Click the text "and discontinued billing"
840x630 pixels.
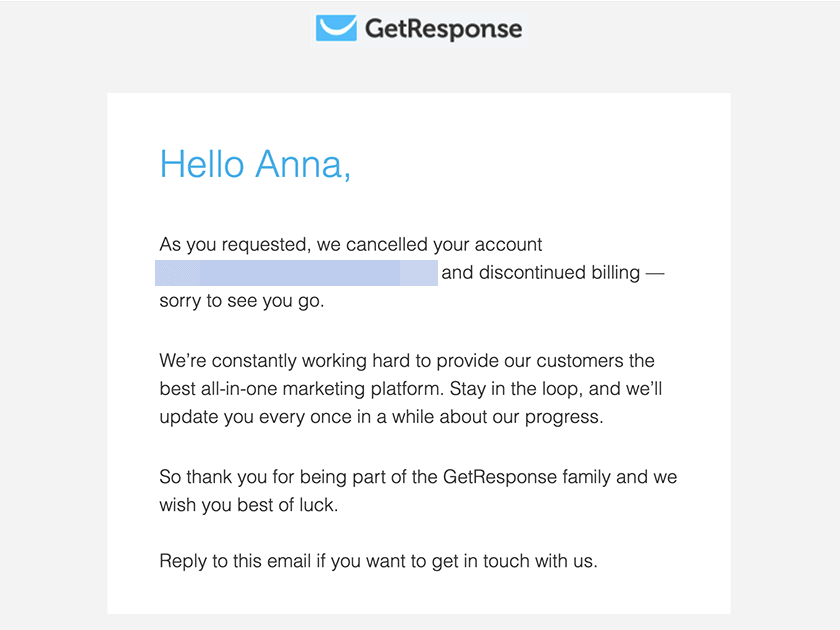[541, 273]
